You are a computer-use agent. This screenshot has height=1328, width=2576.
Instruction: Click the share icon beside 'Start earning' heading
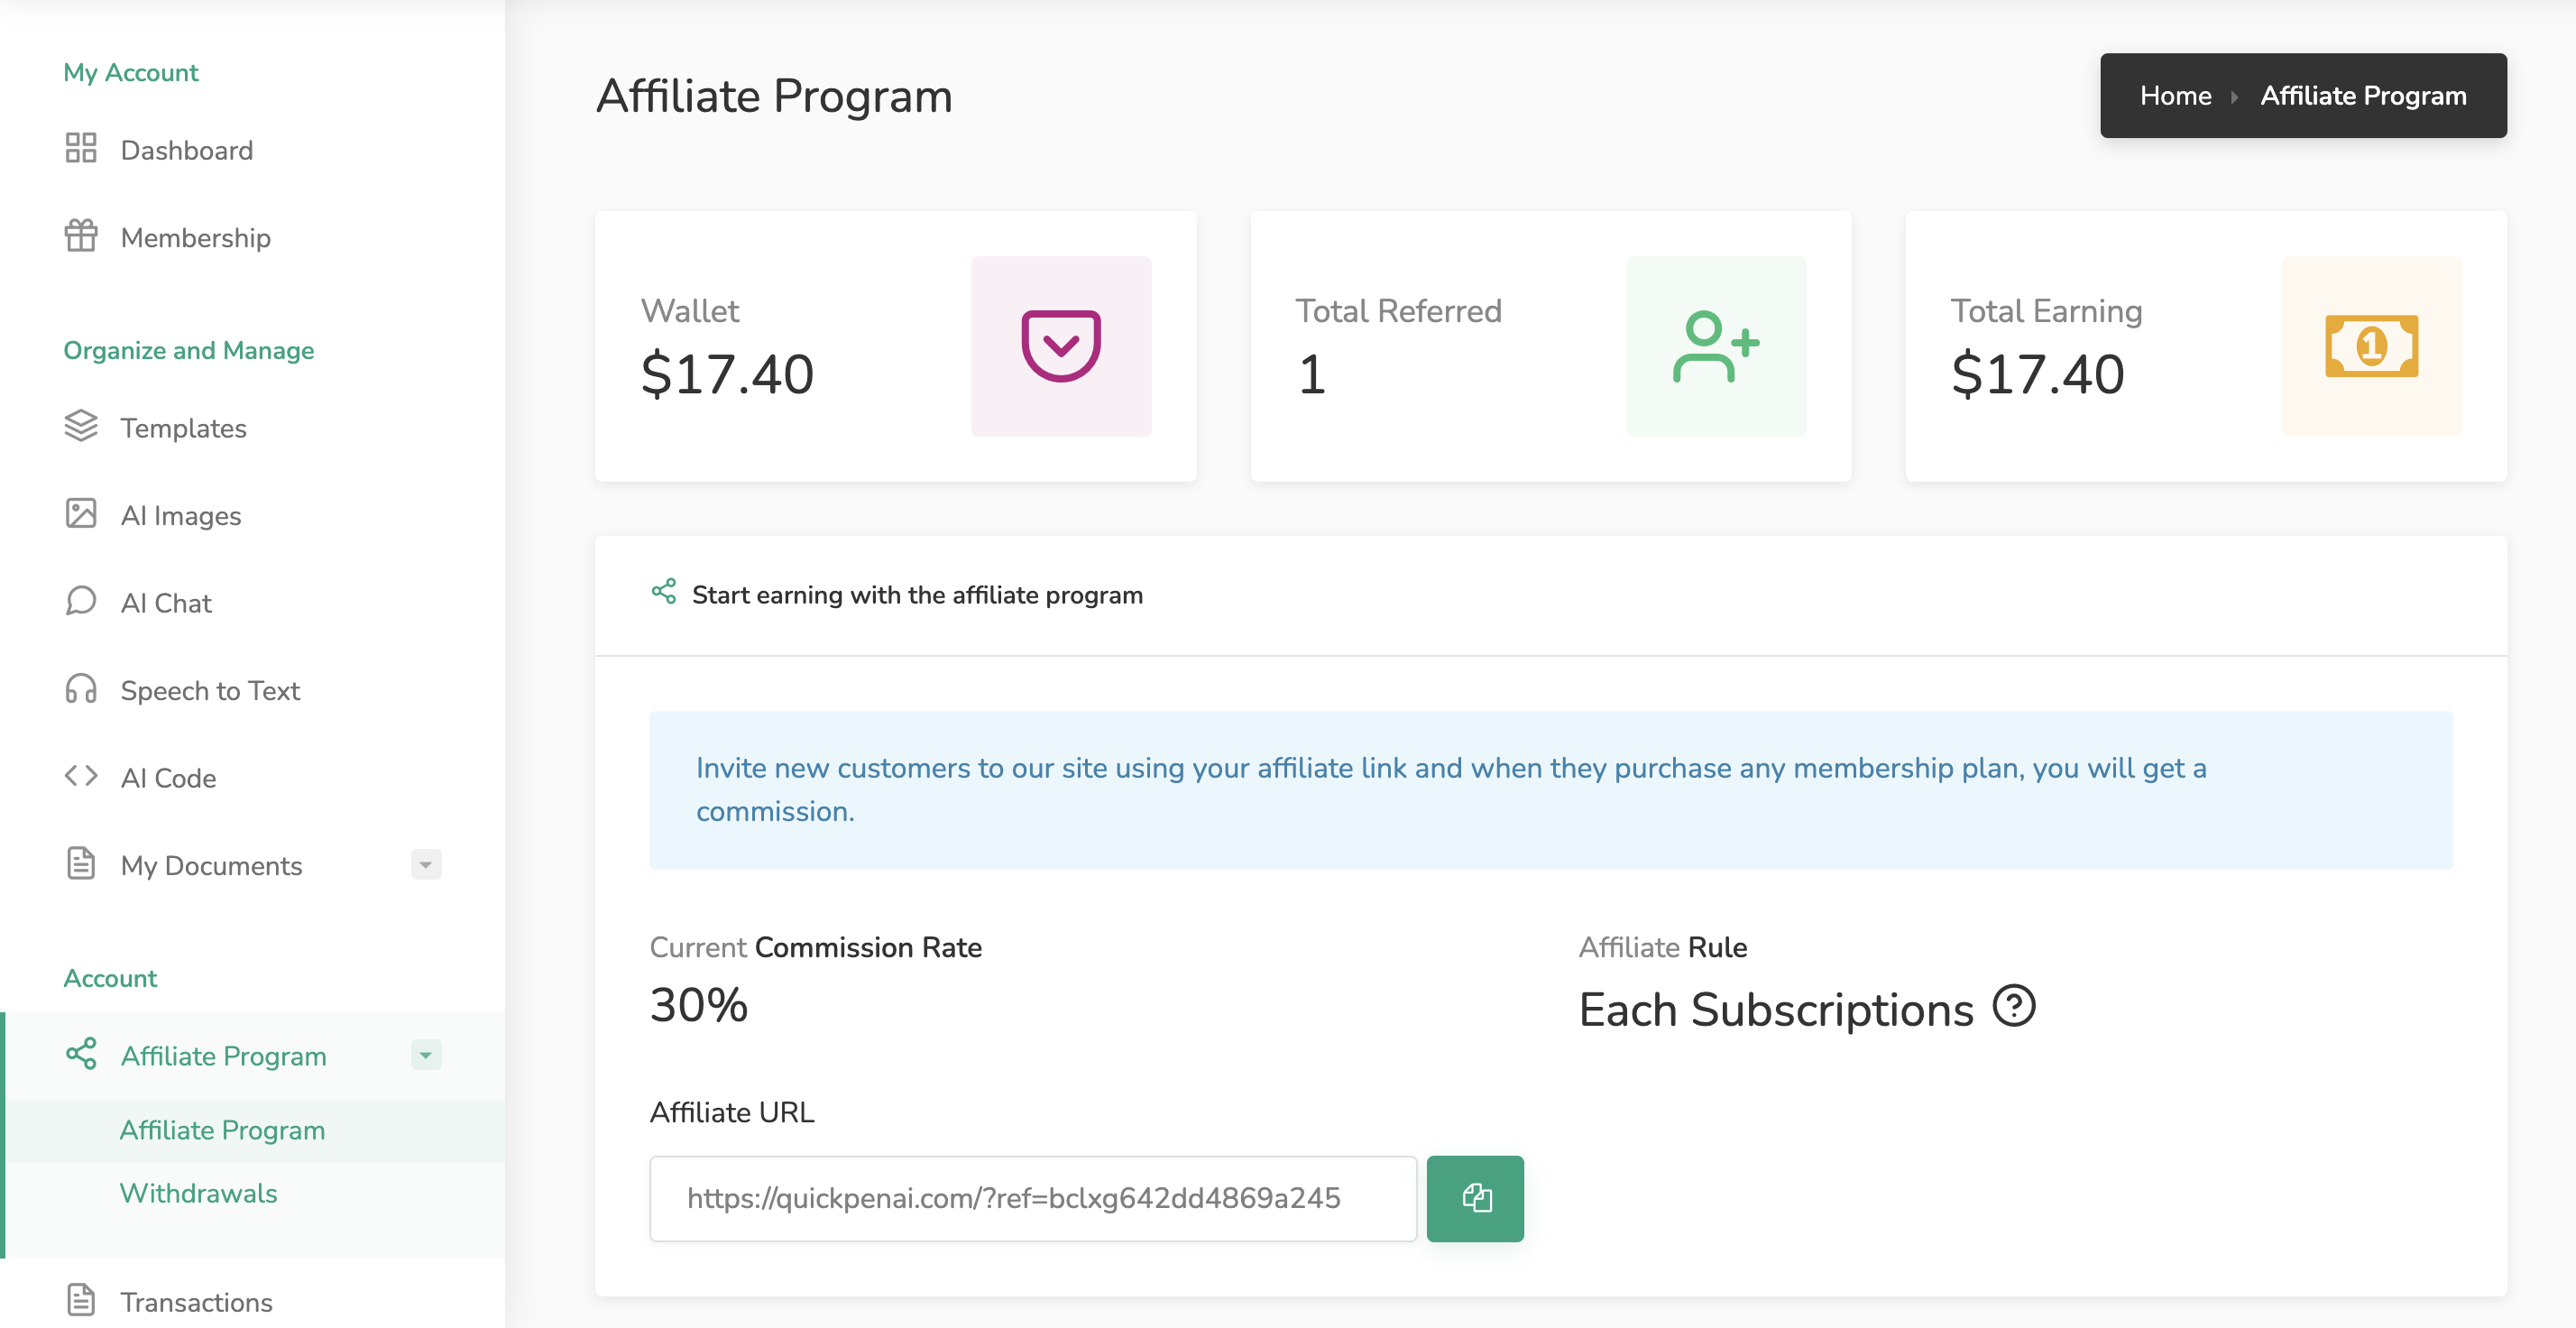664,592
